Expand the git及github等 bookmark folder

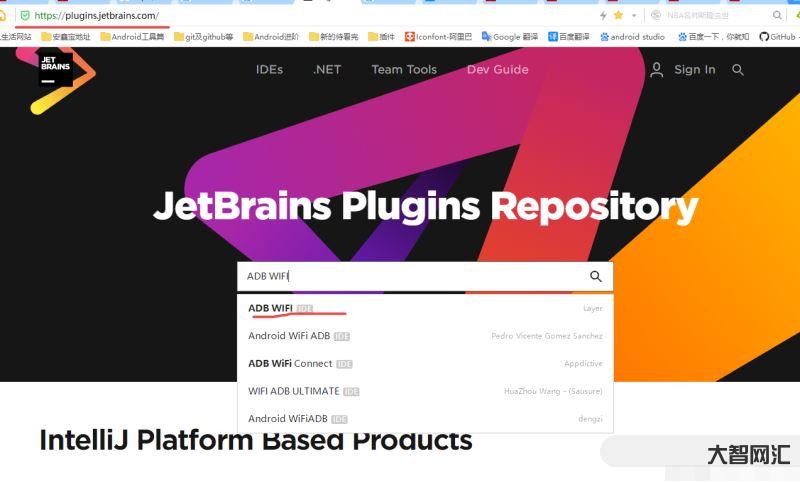(x=203, y=37)
